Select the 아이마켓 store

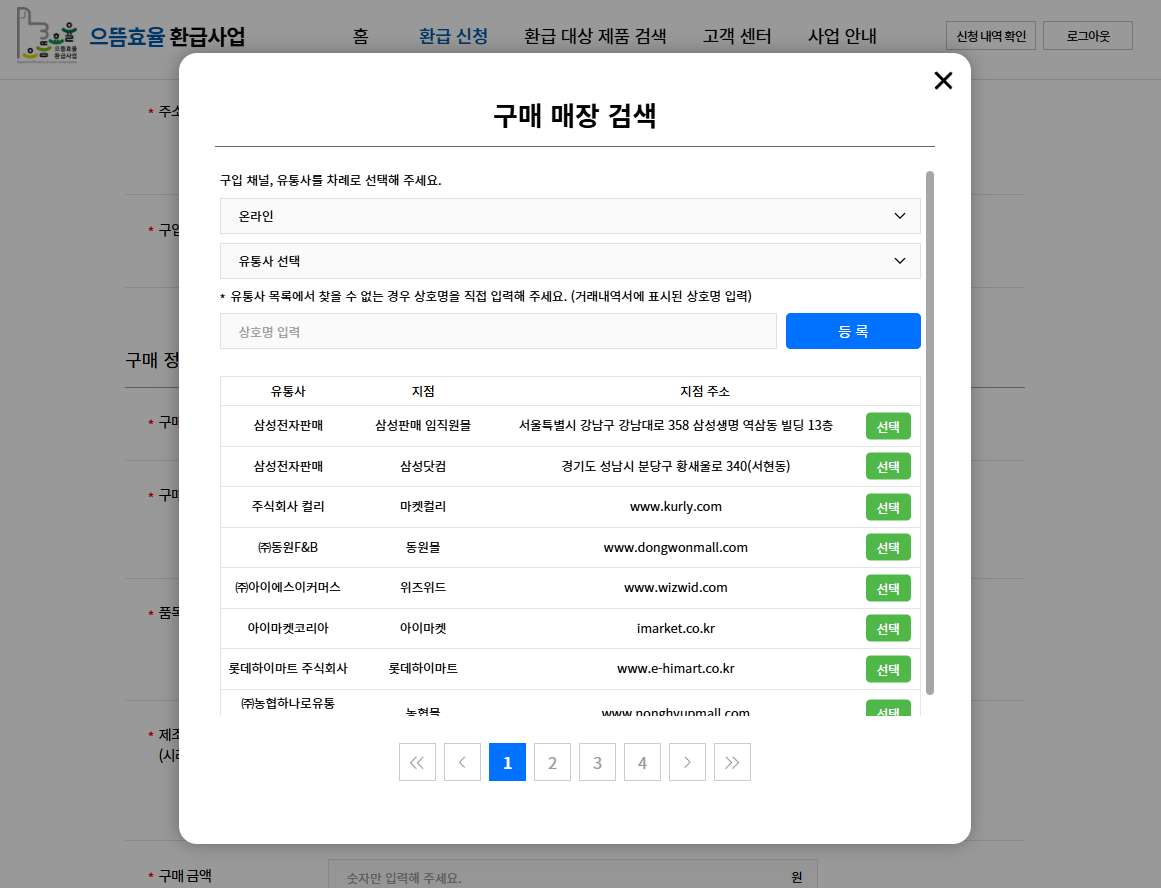click(x=888, y=628)
